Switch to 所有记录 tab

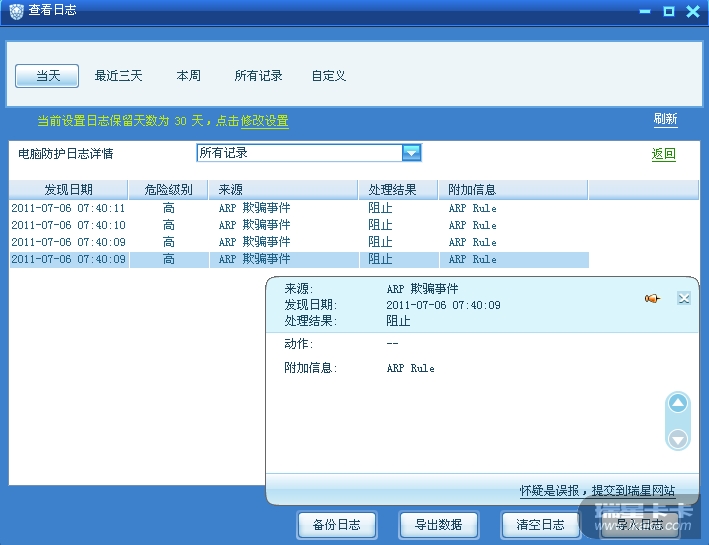258,76
